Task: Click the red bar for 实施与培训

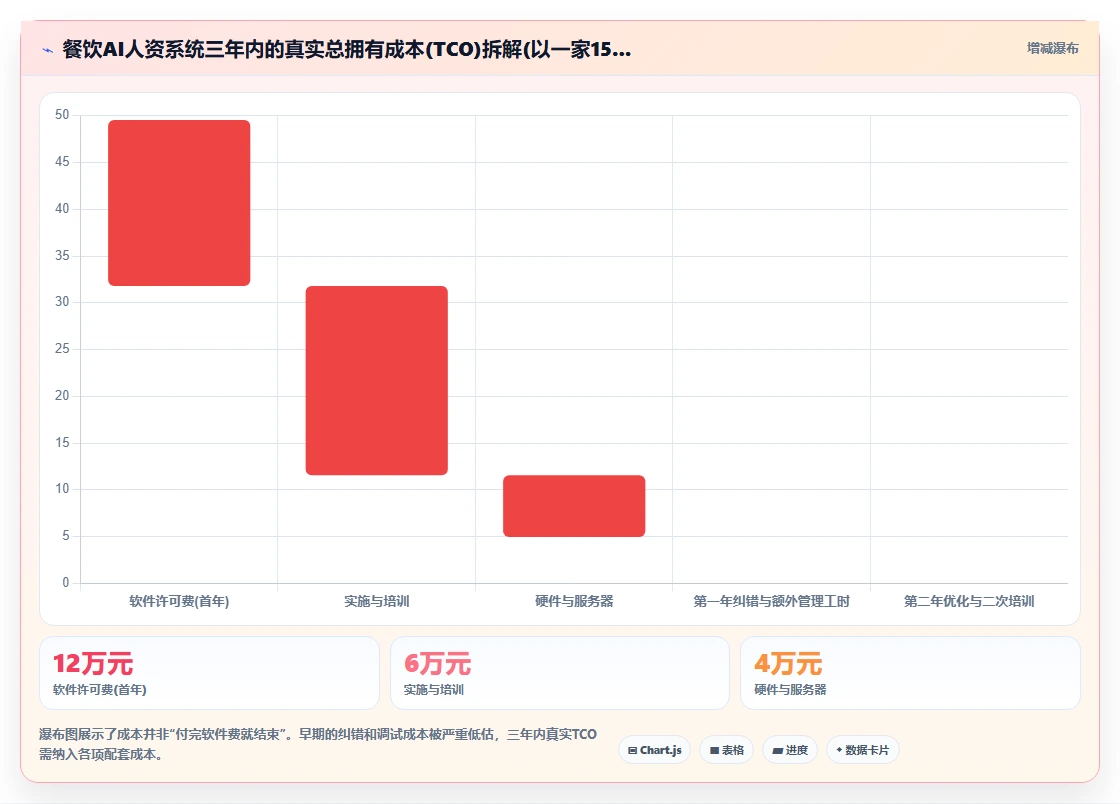Action: click(x=376, y=380)
